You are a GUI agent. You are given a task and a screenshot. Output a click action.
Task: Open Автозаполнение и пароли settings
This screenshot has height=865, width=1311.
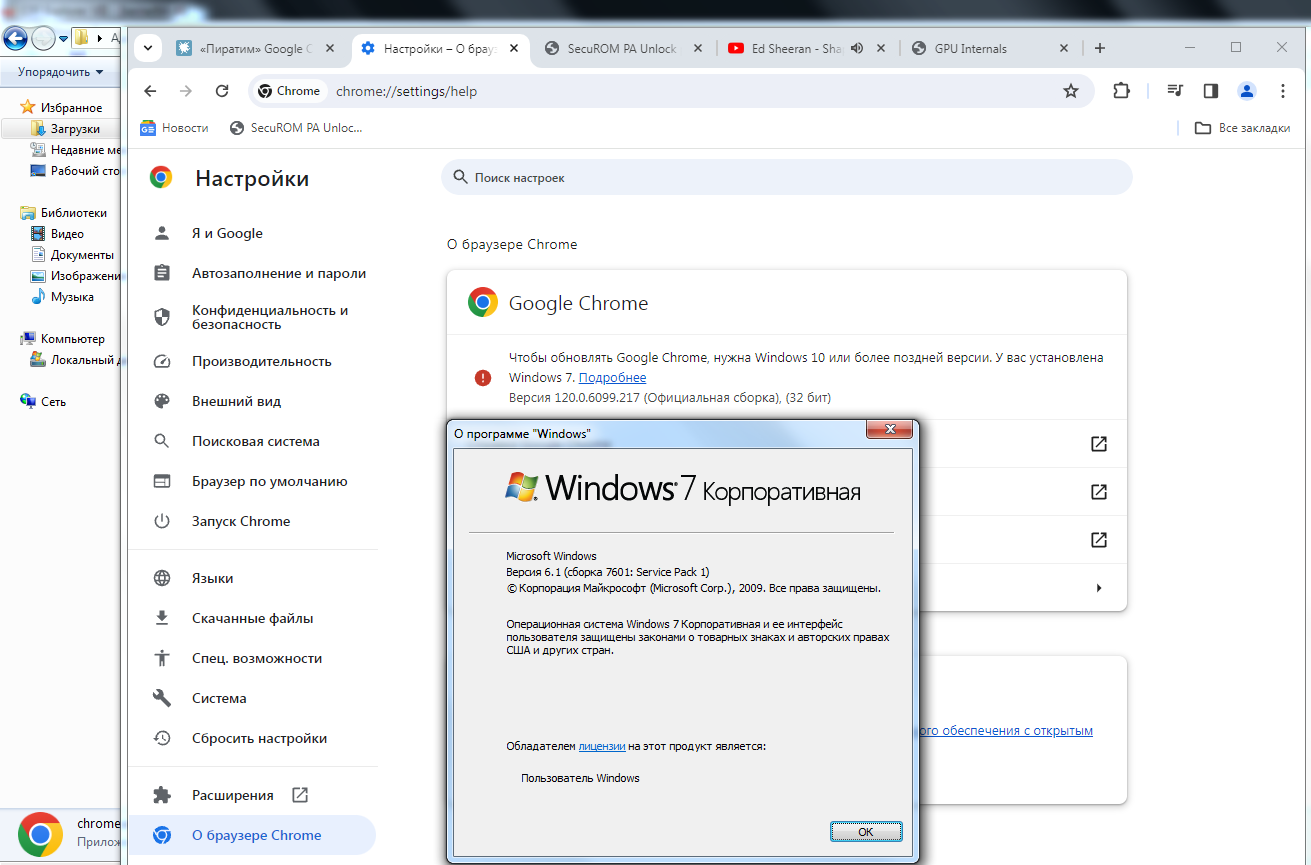point(252,273)
